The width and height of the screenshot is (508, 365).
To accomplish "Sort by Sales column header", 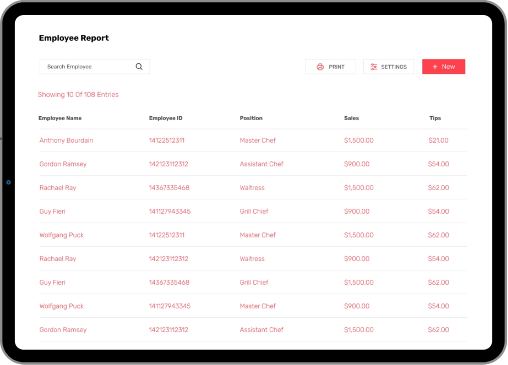I will 351,118.
